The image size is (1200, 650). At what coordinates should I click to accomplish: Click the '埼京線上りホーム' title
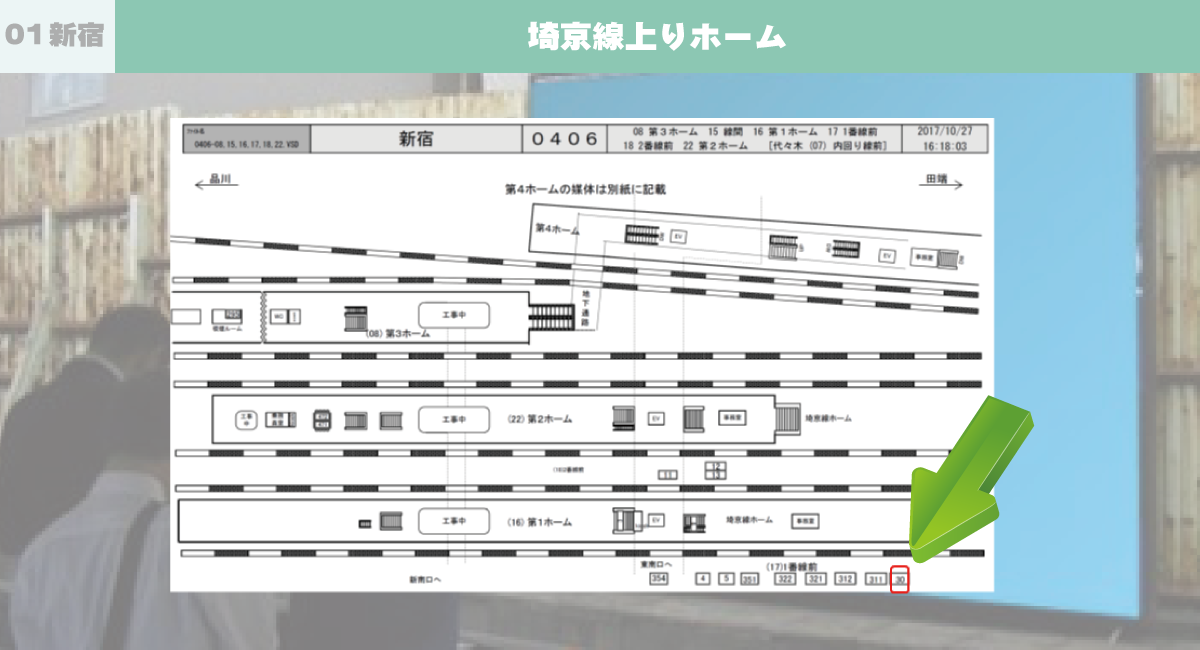coord(656,37)
